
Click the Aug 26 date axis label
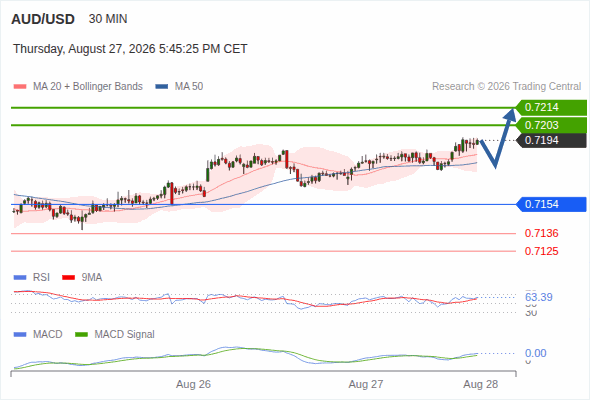[193, 384]
